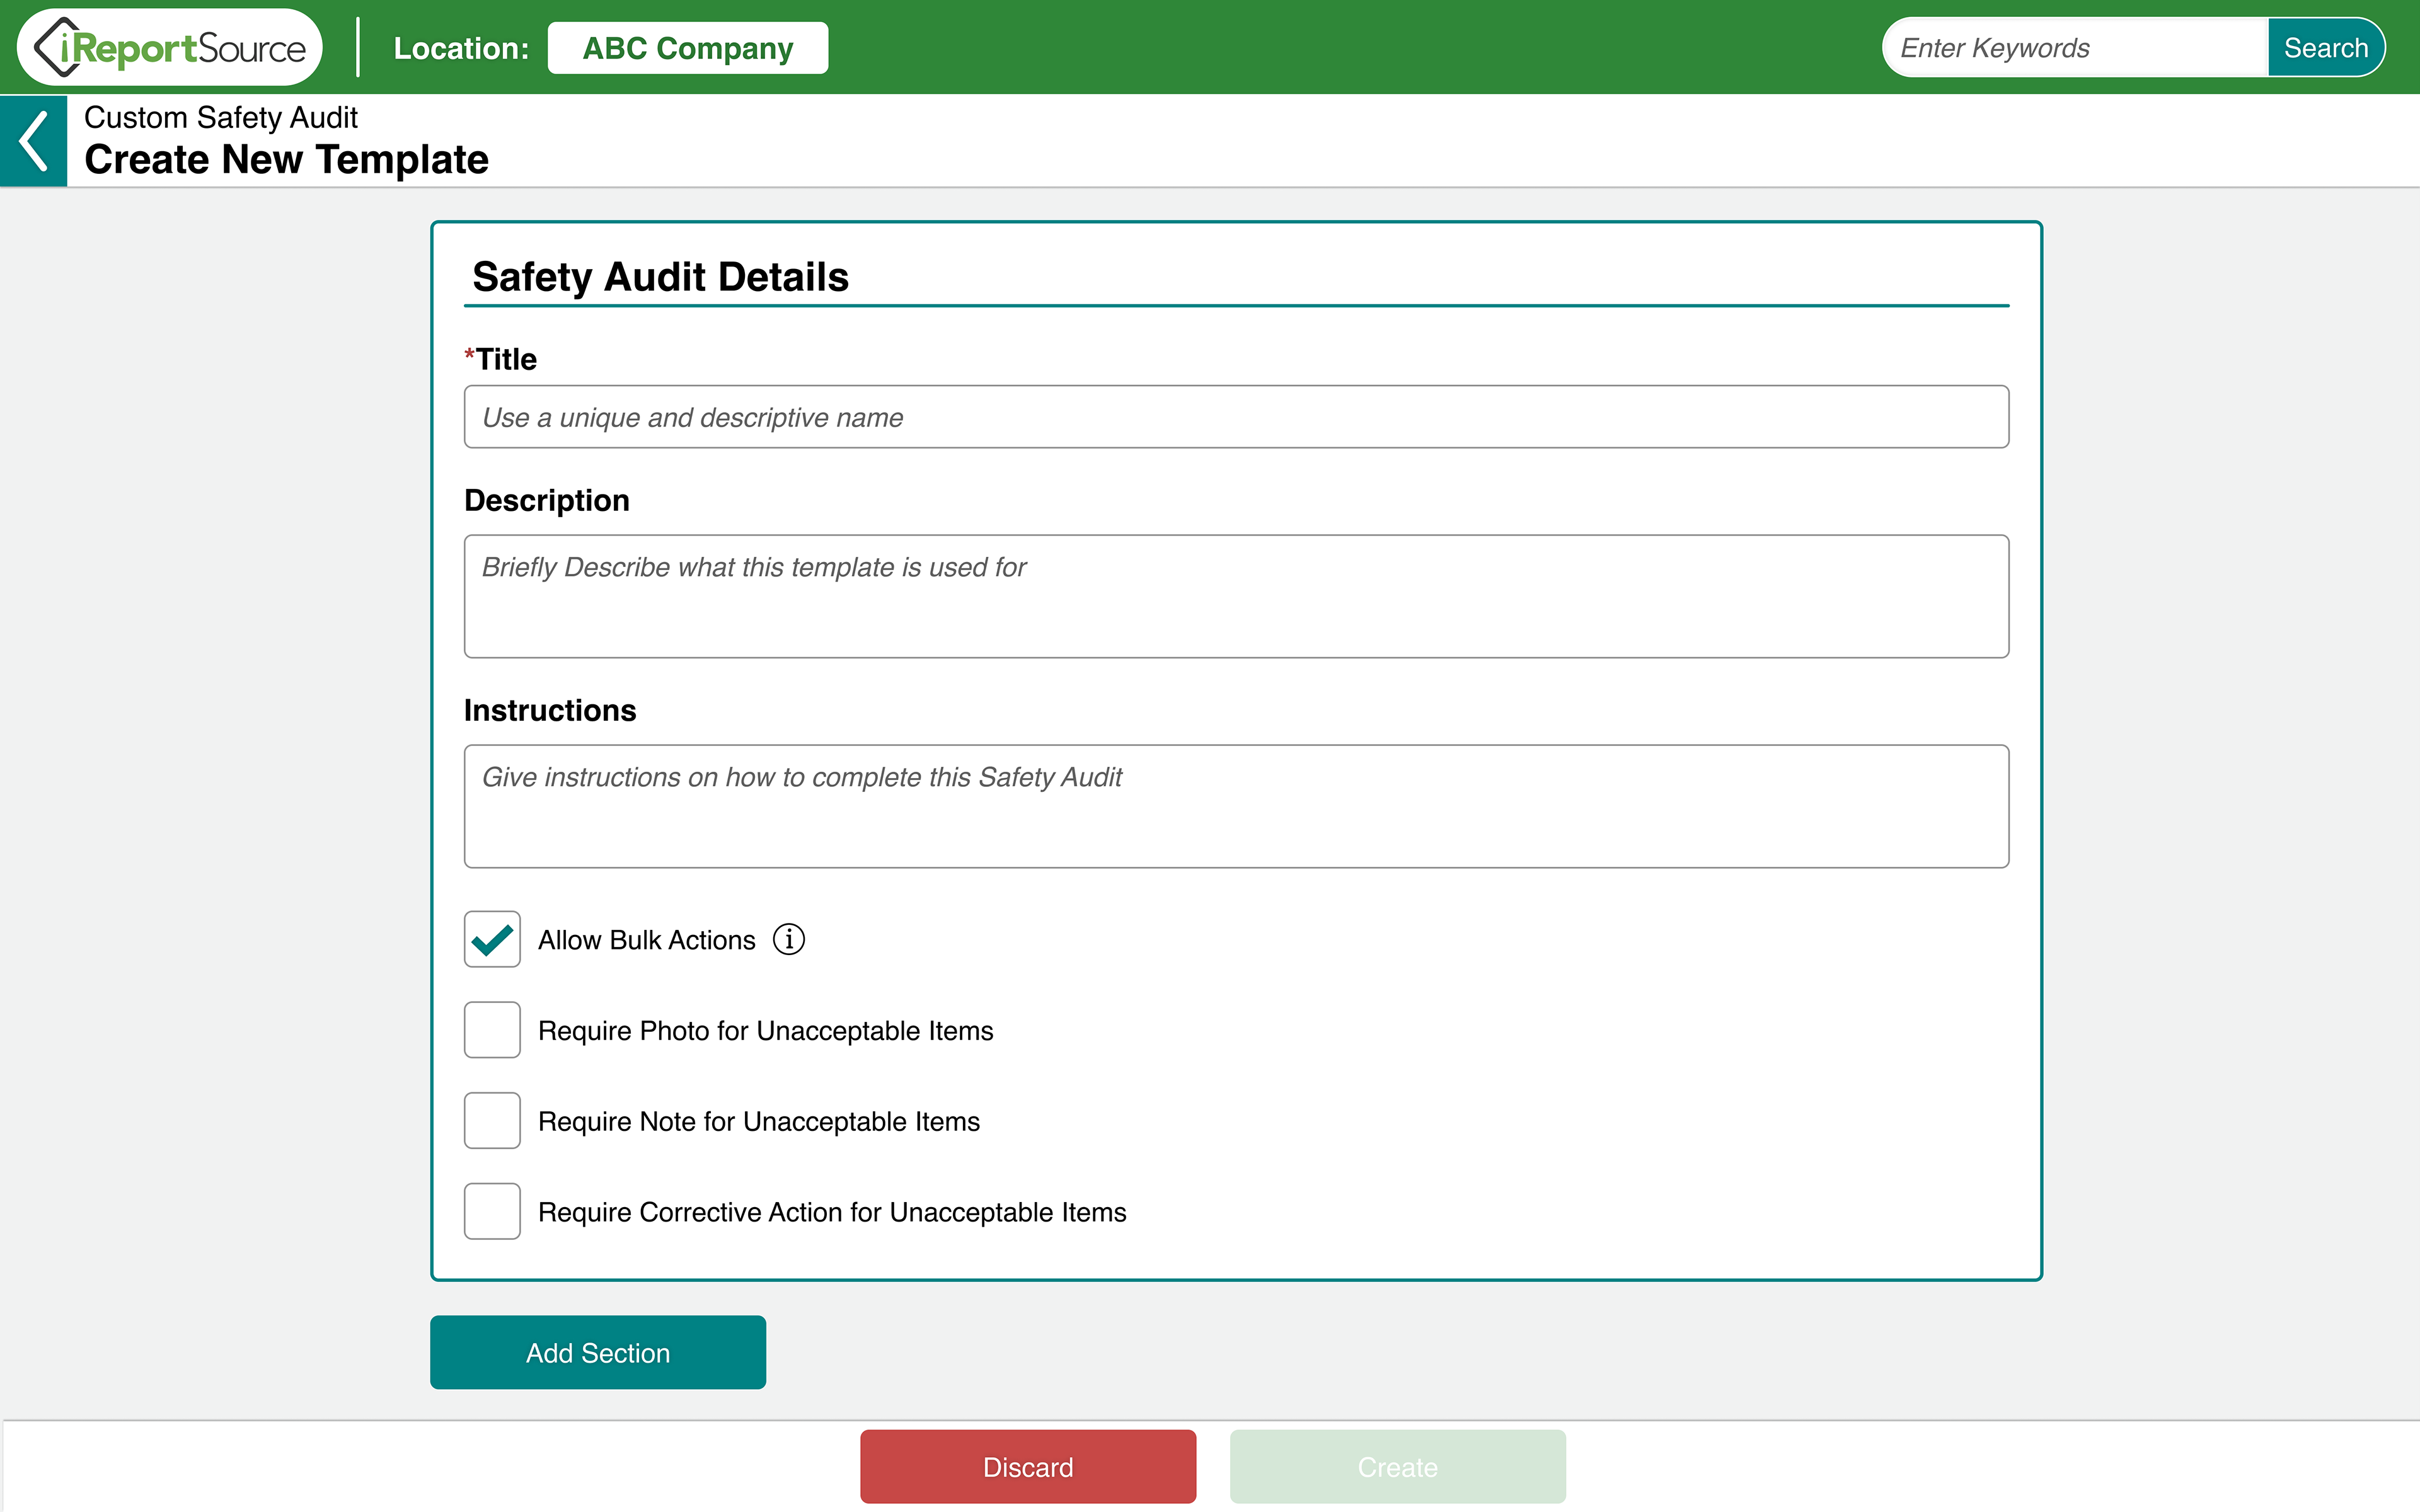Enable Require Note for Unacceptable Items
The height and width of the screenshot is (1512, 2420).
click(x=492, y=1120)
